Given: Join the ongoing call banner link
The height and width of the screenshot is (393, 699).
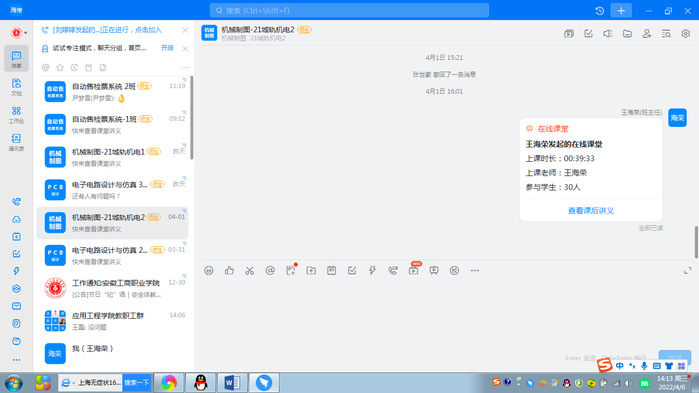Looking at the screenshot, I should [x=107, y=30].
